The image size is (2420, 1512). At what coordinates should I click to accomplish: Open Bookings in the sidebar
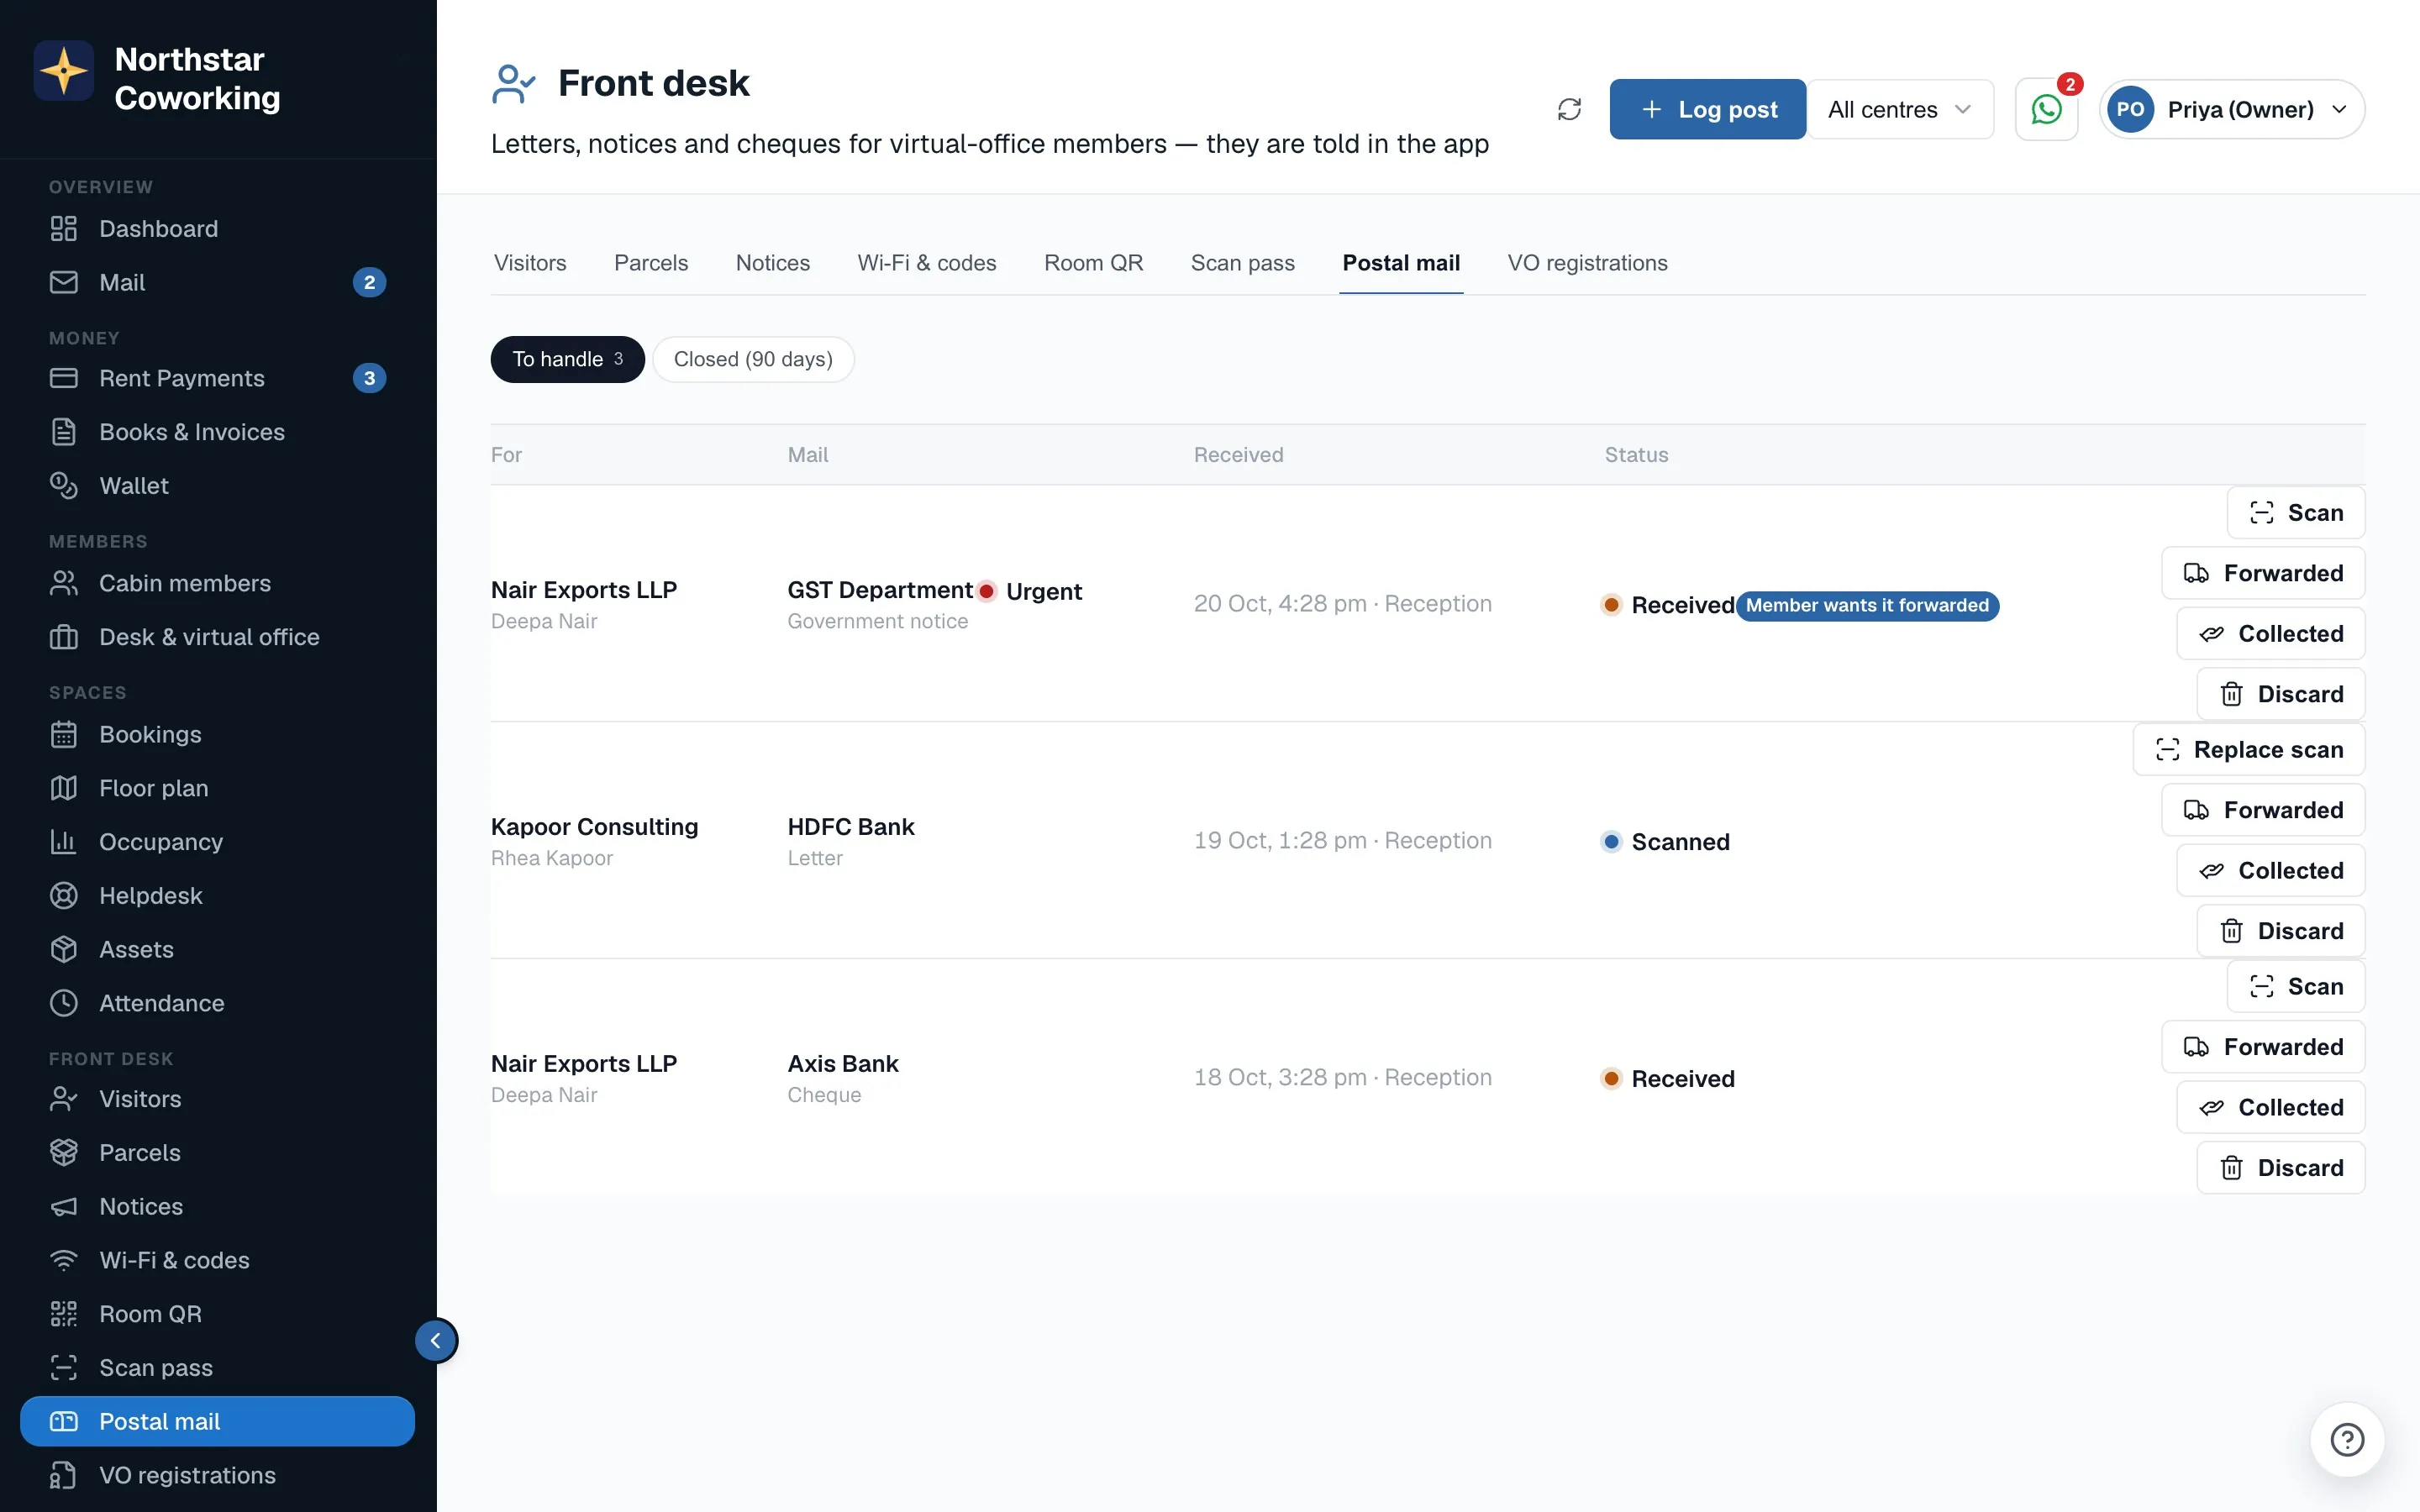tap(217, 734)
